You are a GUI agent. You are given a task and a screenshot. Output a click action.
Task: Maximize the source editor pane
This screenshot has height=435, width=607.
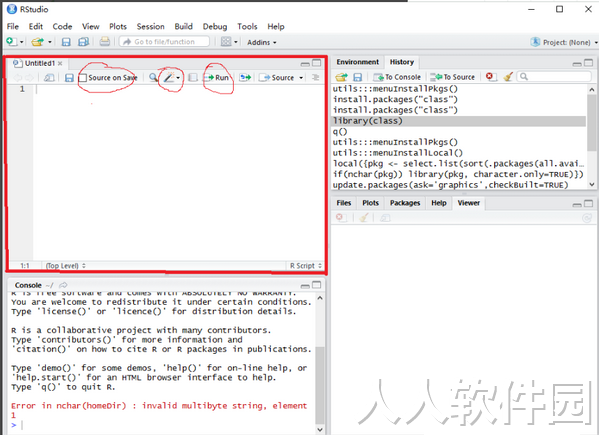(x=317, y=63)
